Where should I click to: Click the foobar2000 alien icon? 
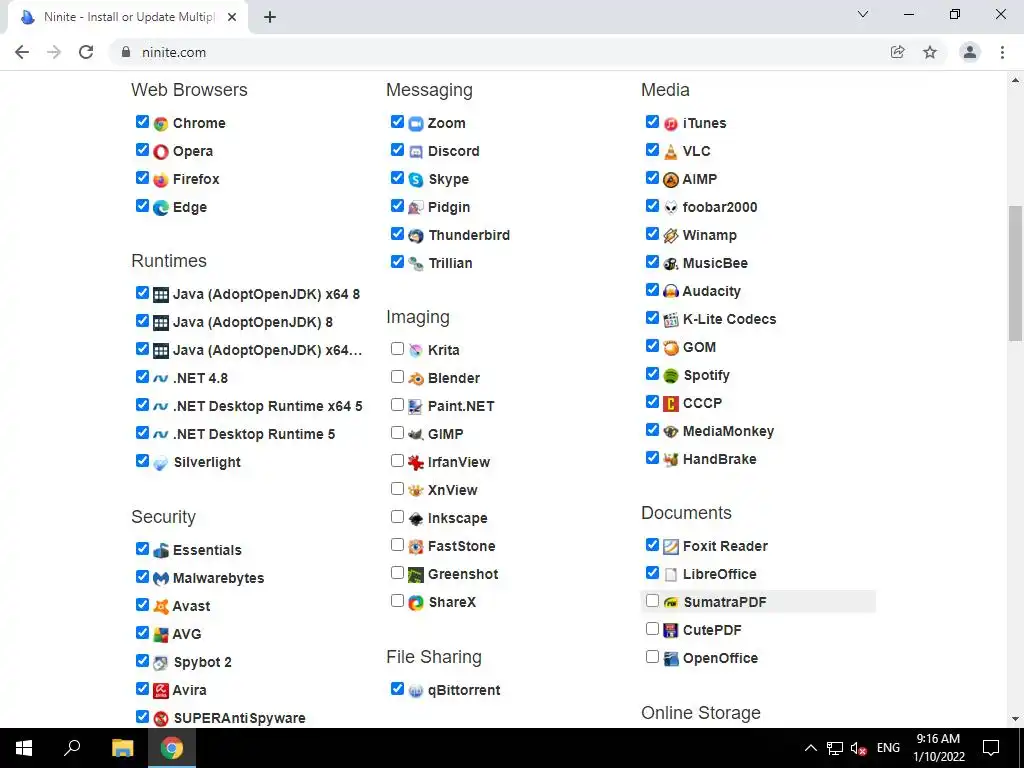pyautogui.click(x=671, y=208)
